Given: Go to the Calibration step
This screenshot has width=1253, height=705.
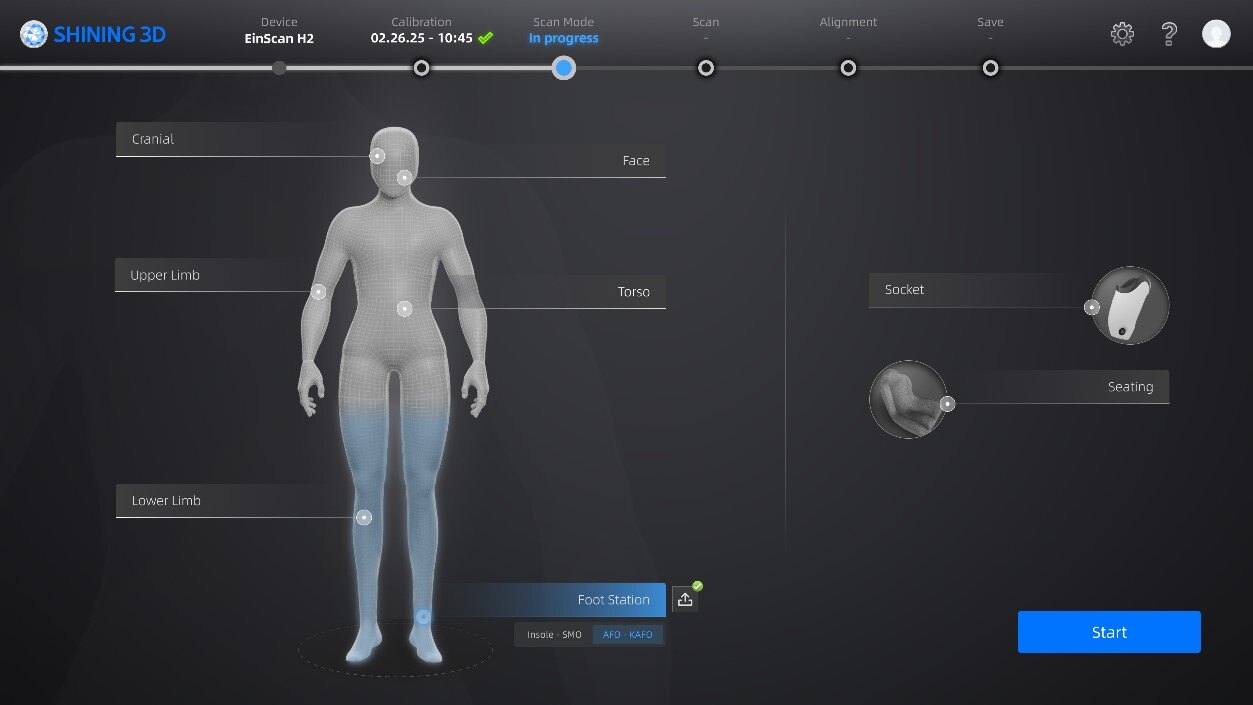Looking at the screenshot, I should pyautogui.click(x=422, y=68).
